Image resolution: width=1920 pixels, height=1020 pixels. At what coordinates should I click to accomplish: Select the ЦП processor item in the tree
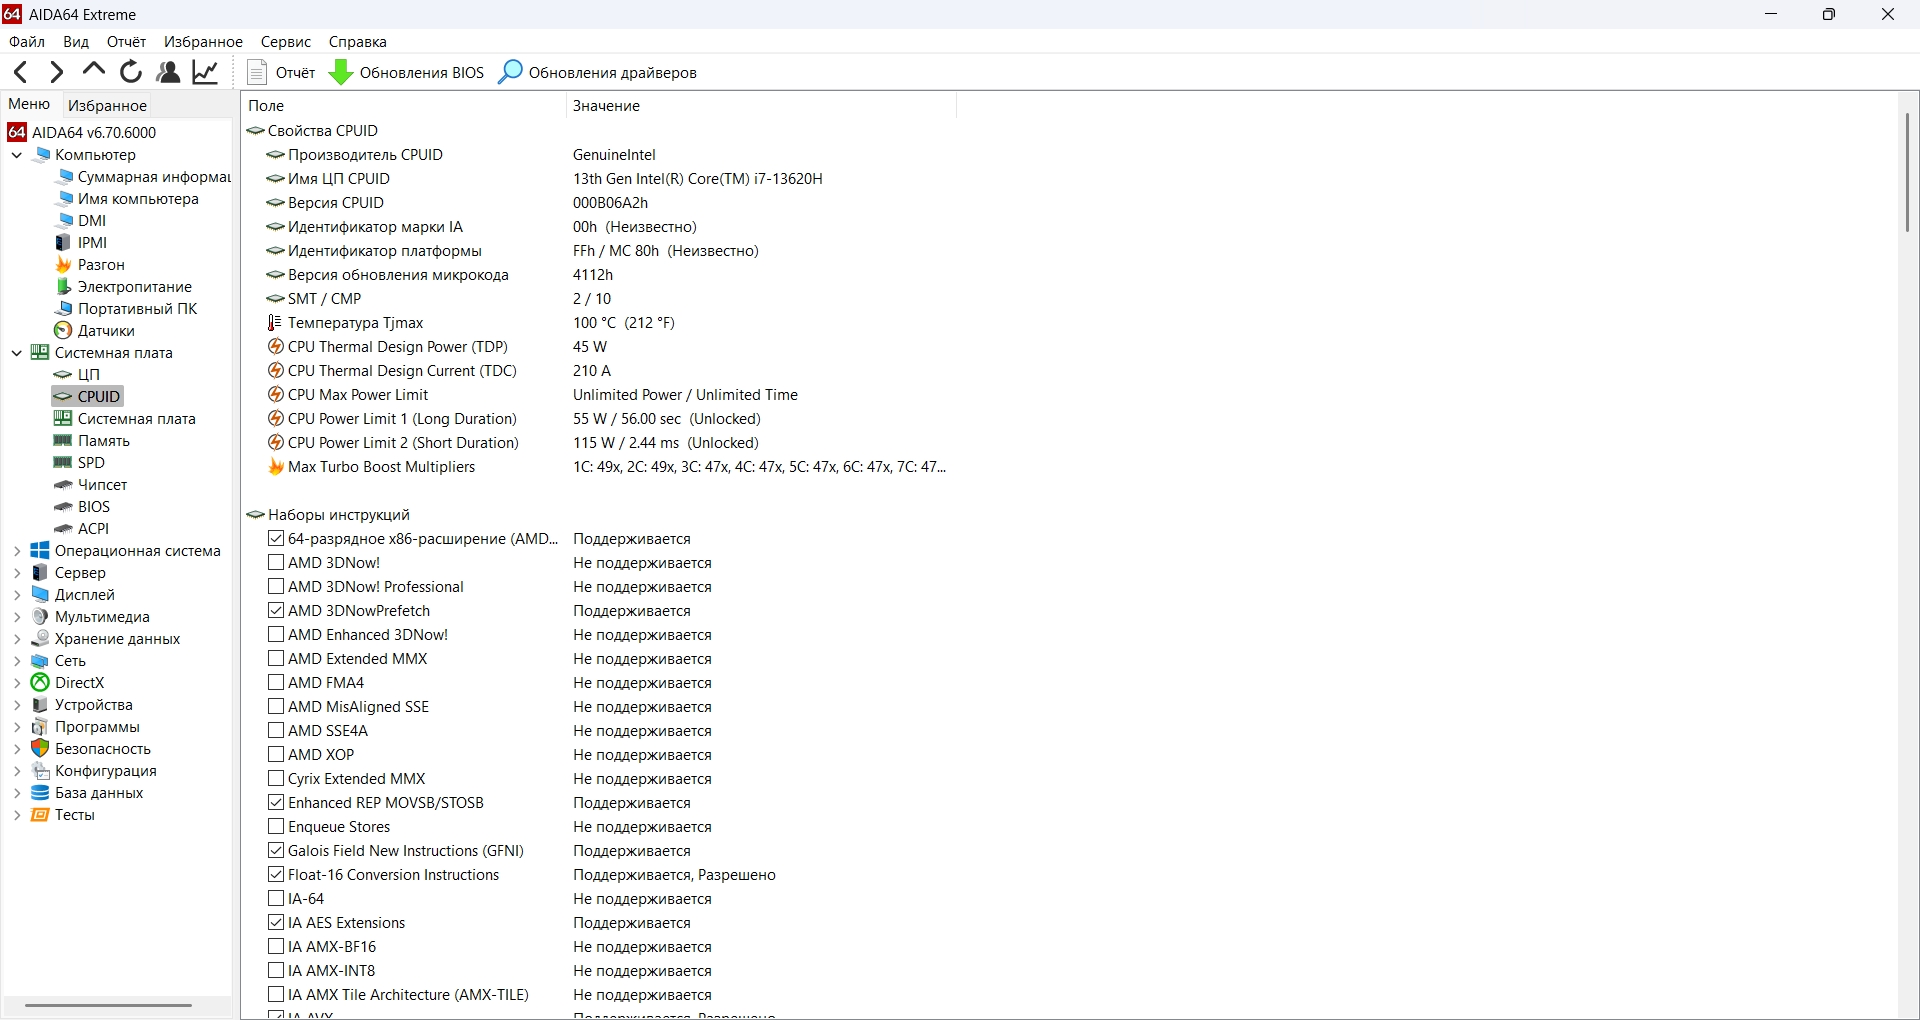point(77,375)
